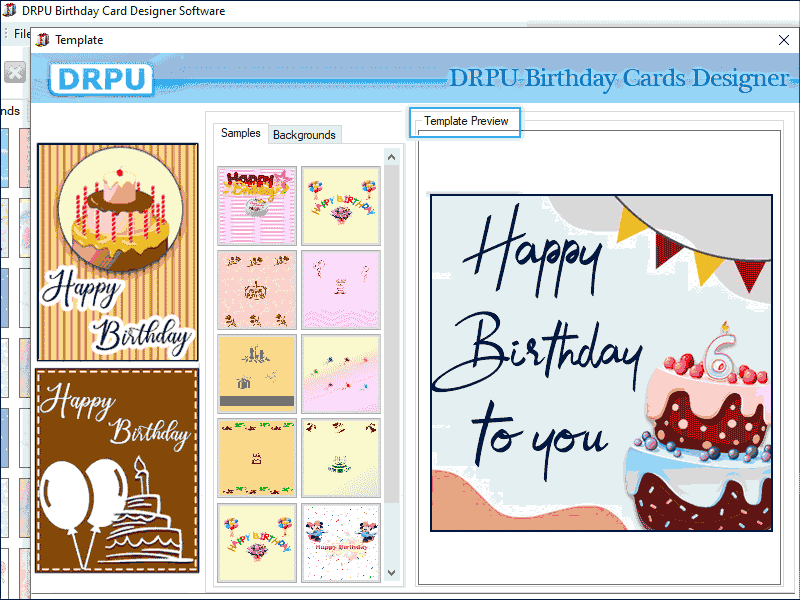Viewport: 800px width, 600px height.
Task: Click the scroll up arrow of samples list
Action: pyautogui.click(x=391, y=156)
